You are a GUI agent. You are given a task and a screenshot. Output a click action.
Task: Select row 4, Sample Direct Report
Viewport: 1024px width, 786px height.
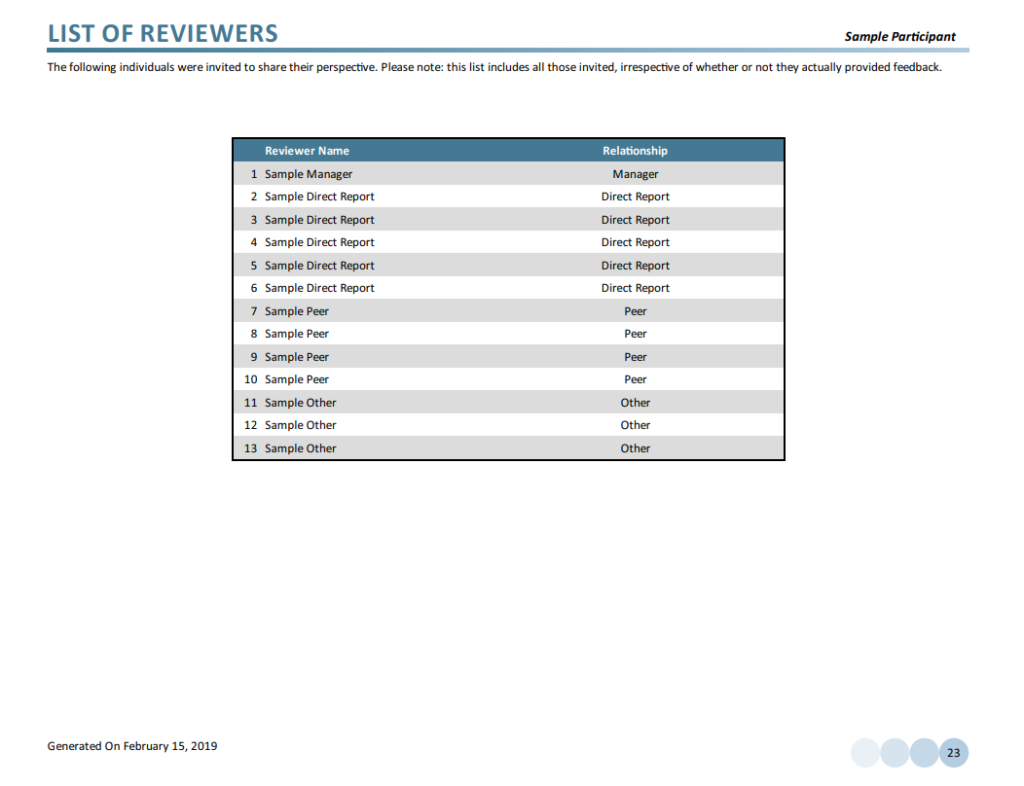318,242
